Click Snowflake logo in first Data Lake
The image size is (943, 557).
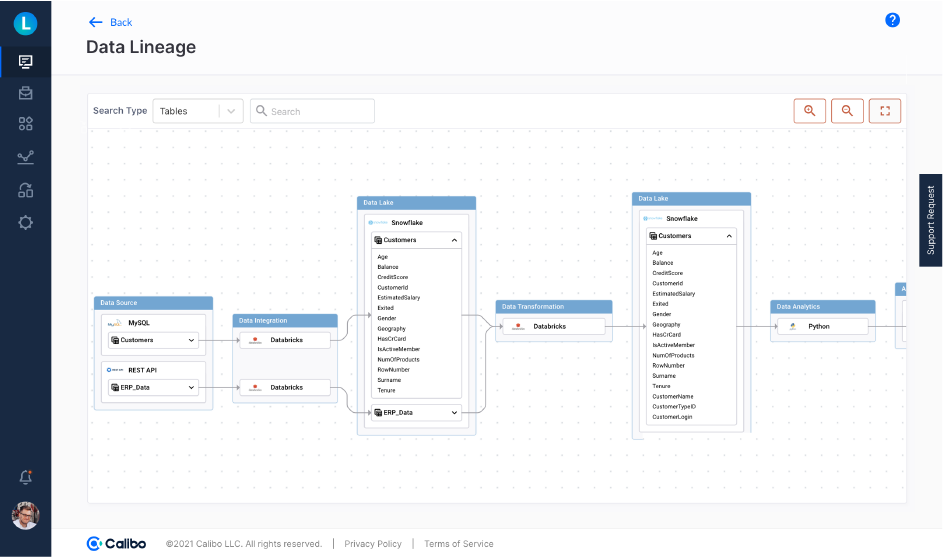[378, 223]
